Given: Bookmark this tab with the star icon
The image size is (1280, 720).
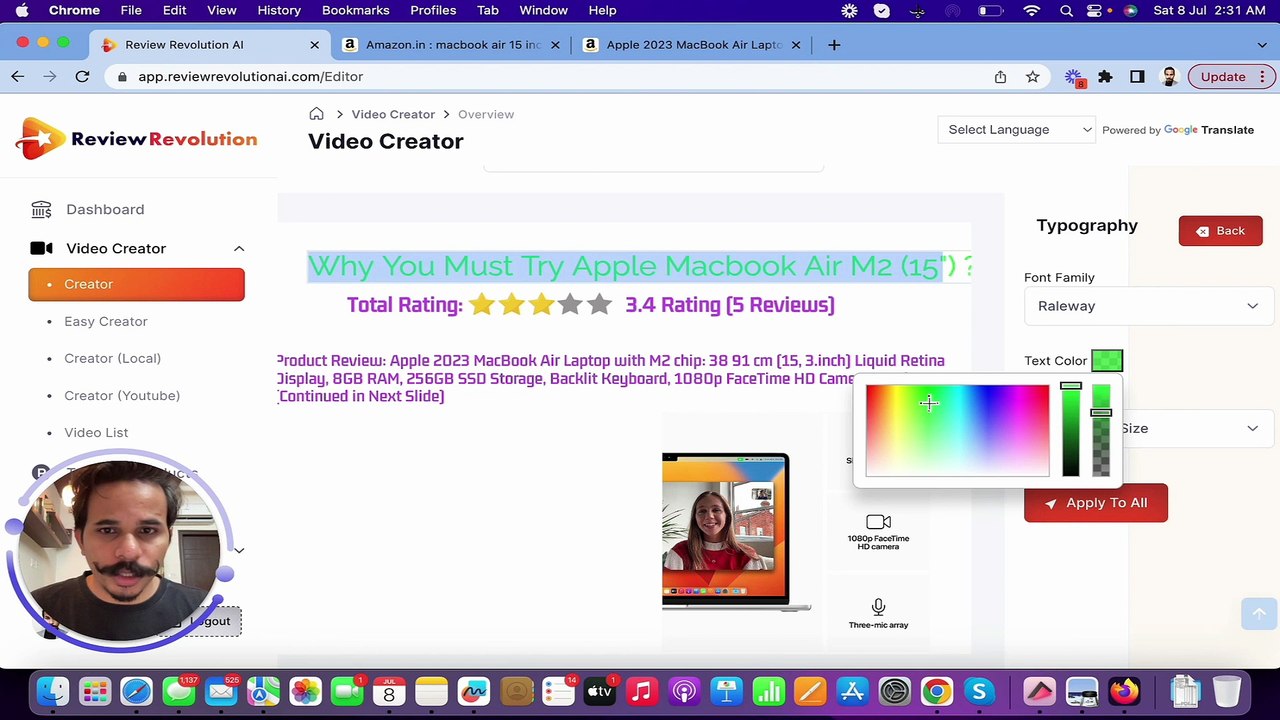Looking at the screenshot, I should 1032,76.
